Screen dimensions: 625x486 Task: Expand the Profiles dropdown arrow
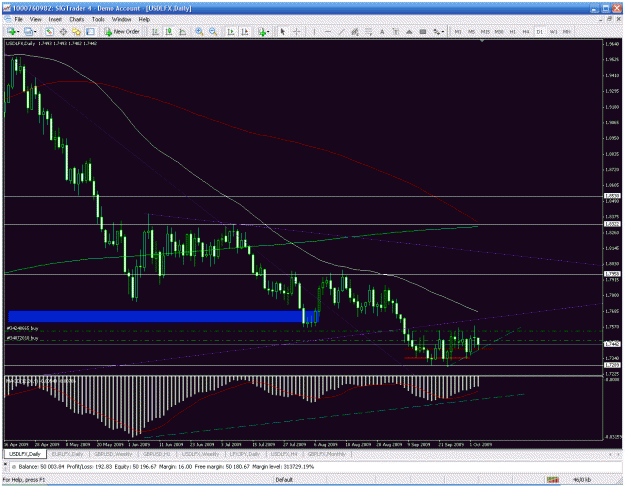click(35, 31)
